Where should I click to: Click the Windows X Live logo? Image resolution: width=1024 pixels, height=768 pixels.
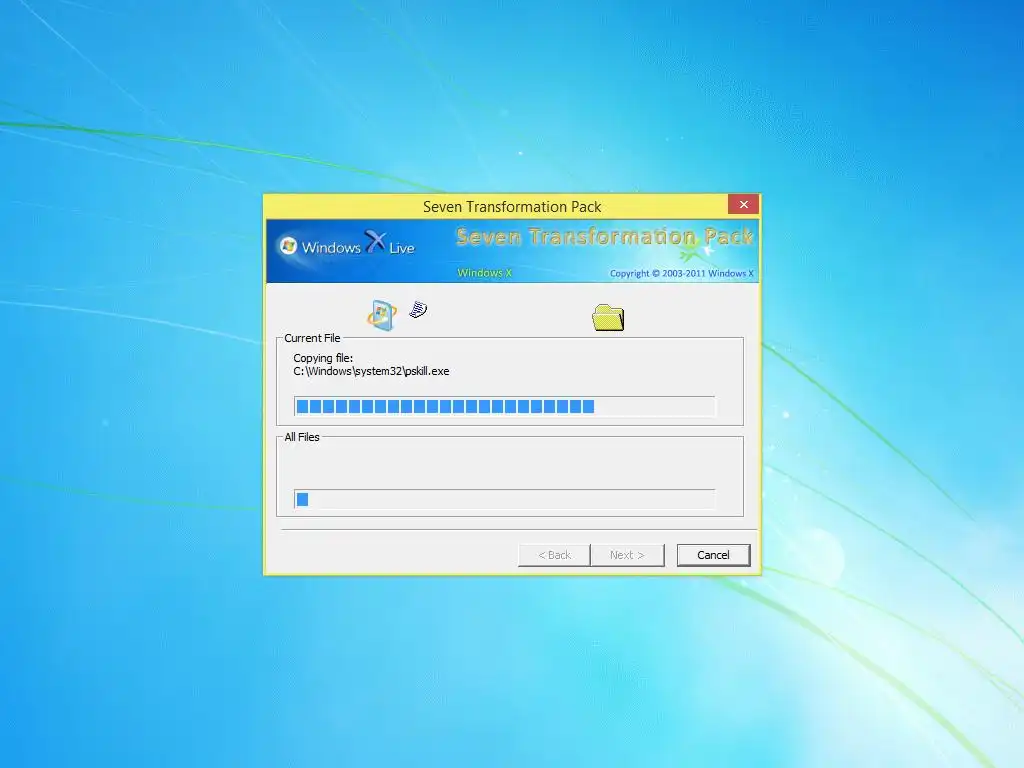click(347, 244)
